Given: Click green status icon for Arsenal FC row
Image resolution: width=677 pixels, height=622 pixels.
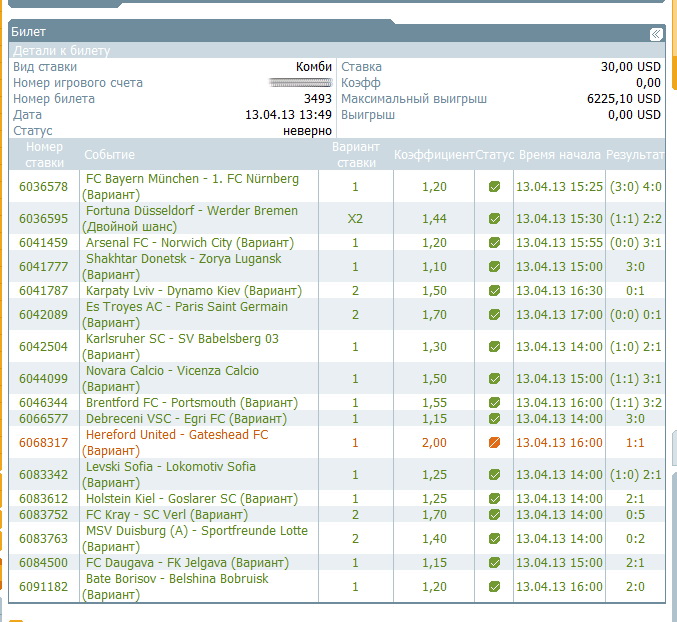Looking at the screenshot, I should pos(494,243).
